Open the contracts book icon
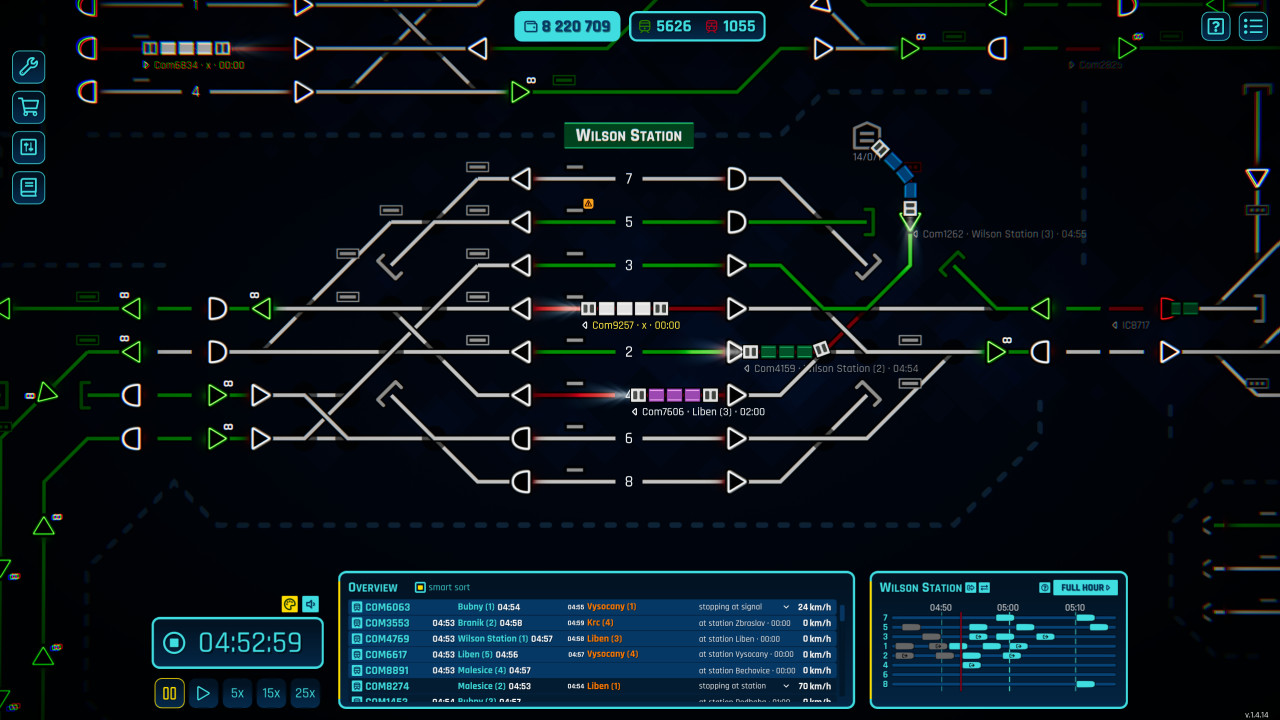This screenshot has width=1280, height=720. (x=28, y=187)
